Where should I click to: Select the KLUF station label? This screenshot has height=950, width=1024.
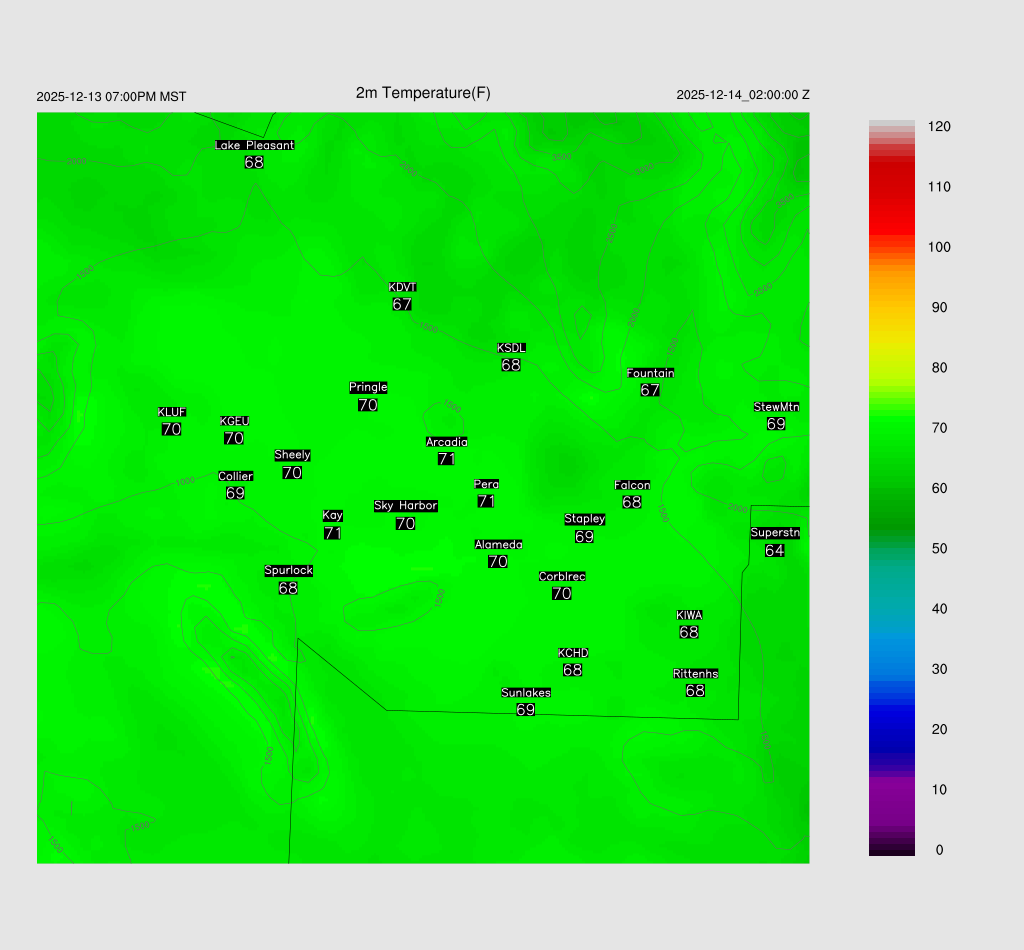coord(171,412)
